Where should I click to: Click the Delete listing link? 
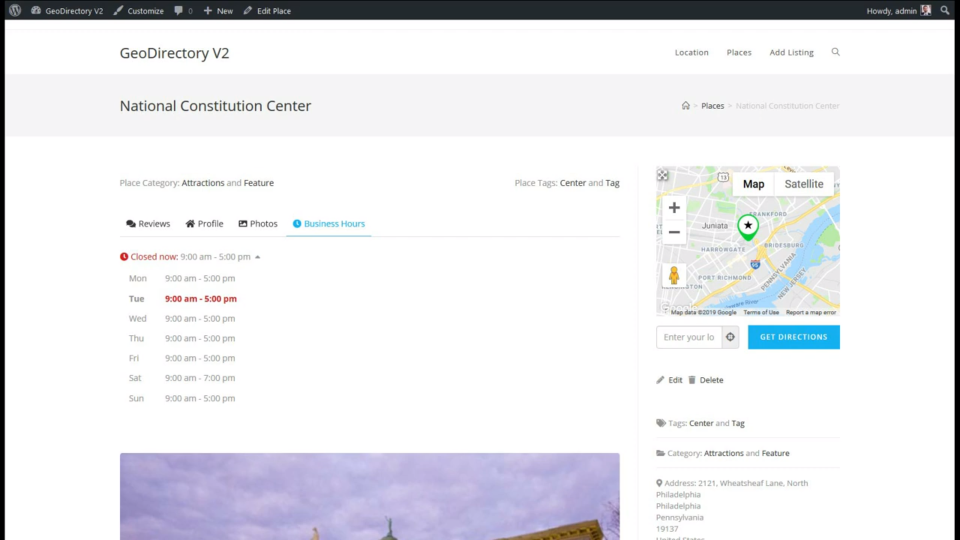705,380
